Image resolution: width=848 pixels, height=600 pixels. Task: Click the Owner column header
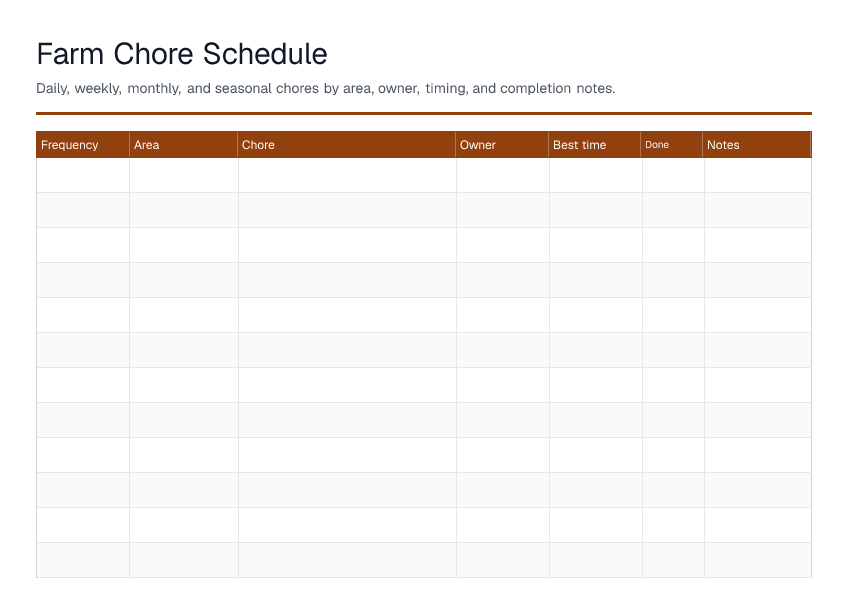(x=502, y=144)
